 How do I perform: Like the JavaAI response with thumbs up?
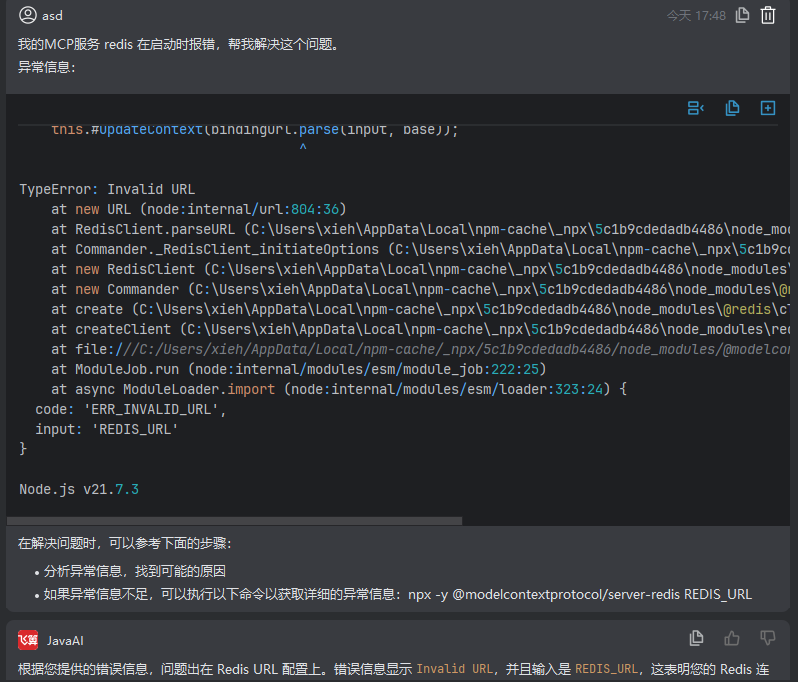coord(732,638)
